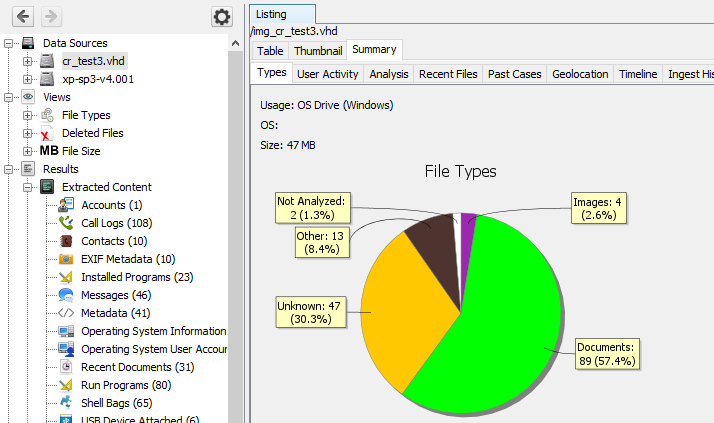
Task: Click the back navigation arrow
Action: click(x=23, y=17)
